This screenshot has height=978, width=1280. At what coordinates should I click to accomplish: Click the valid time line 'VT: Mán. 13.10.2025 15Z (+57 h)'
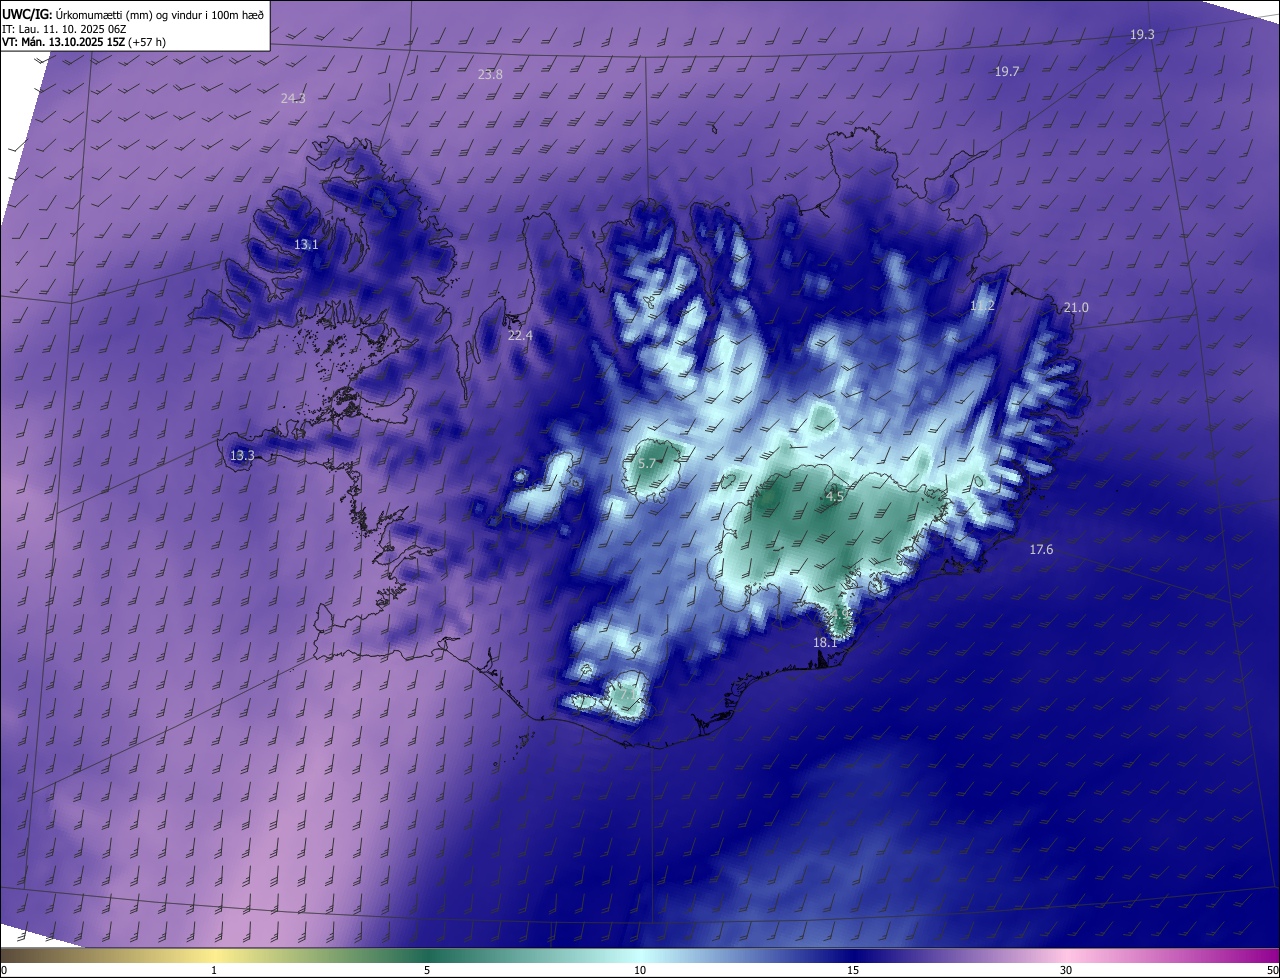(84, 42)
